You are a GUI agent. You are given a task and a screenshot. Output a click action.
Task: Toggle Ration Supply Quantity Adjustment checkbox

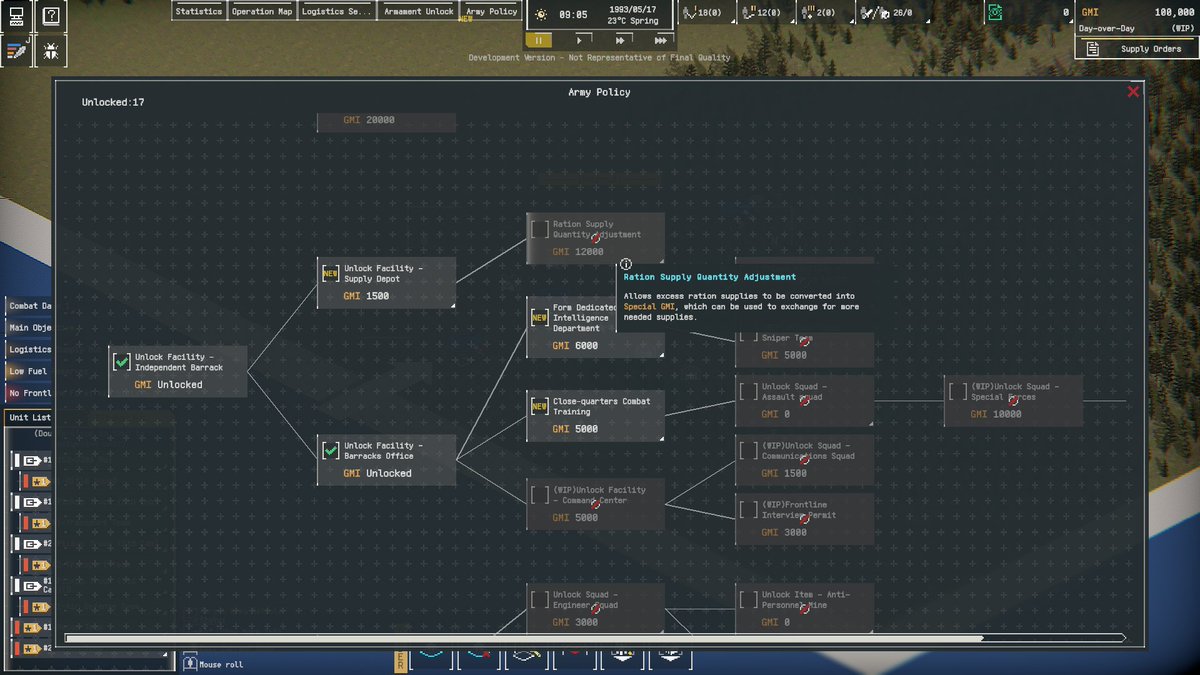539,229
